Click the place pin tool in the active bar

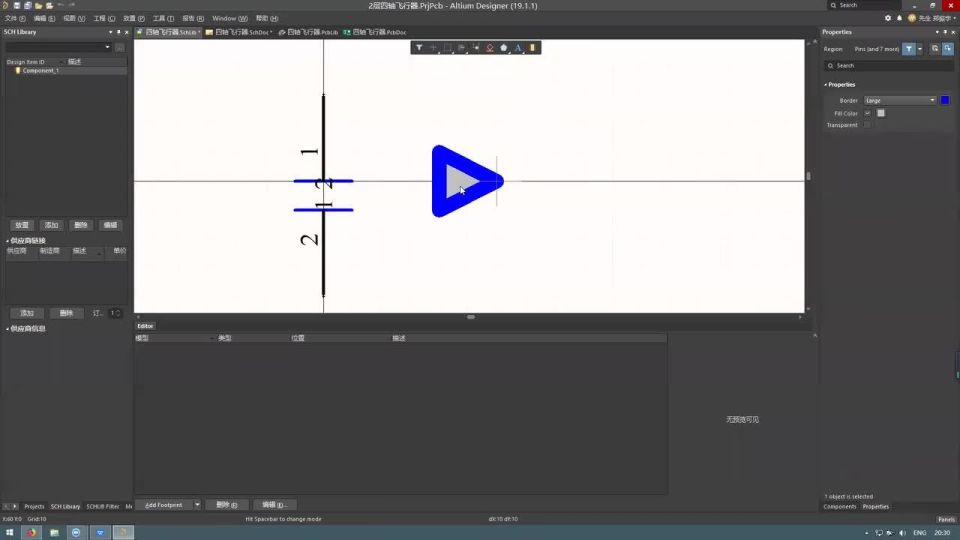[476, 48]
